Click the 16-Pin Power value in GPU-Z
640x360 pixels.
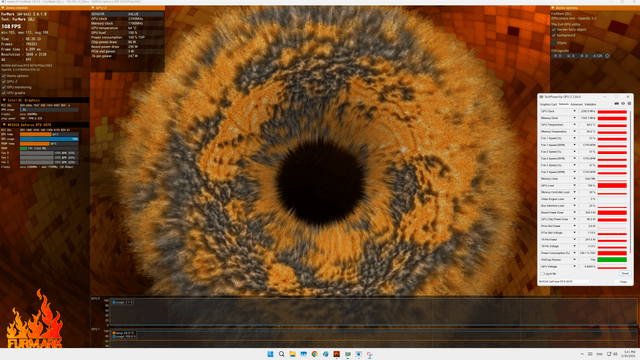point(587,240)
